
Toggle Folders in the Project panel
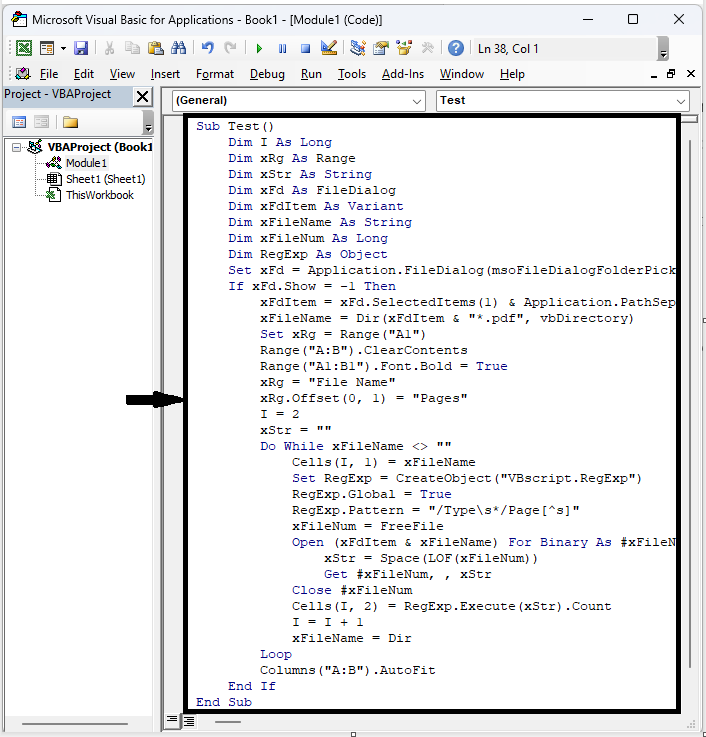[70, 122]
